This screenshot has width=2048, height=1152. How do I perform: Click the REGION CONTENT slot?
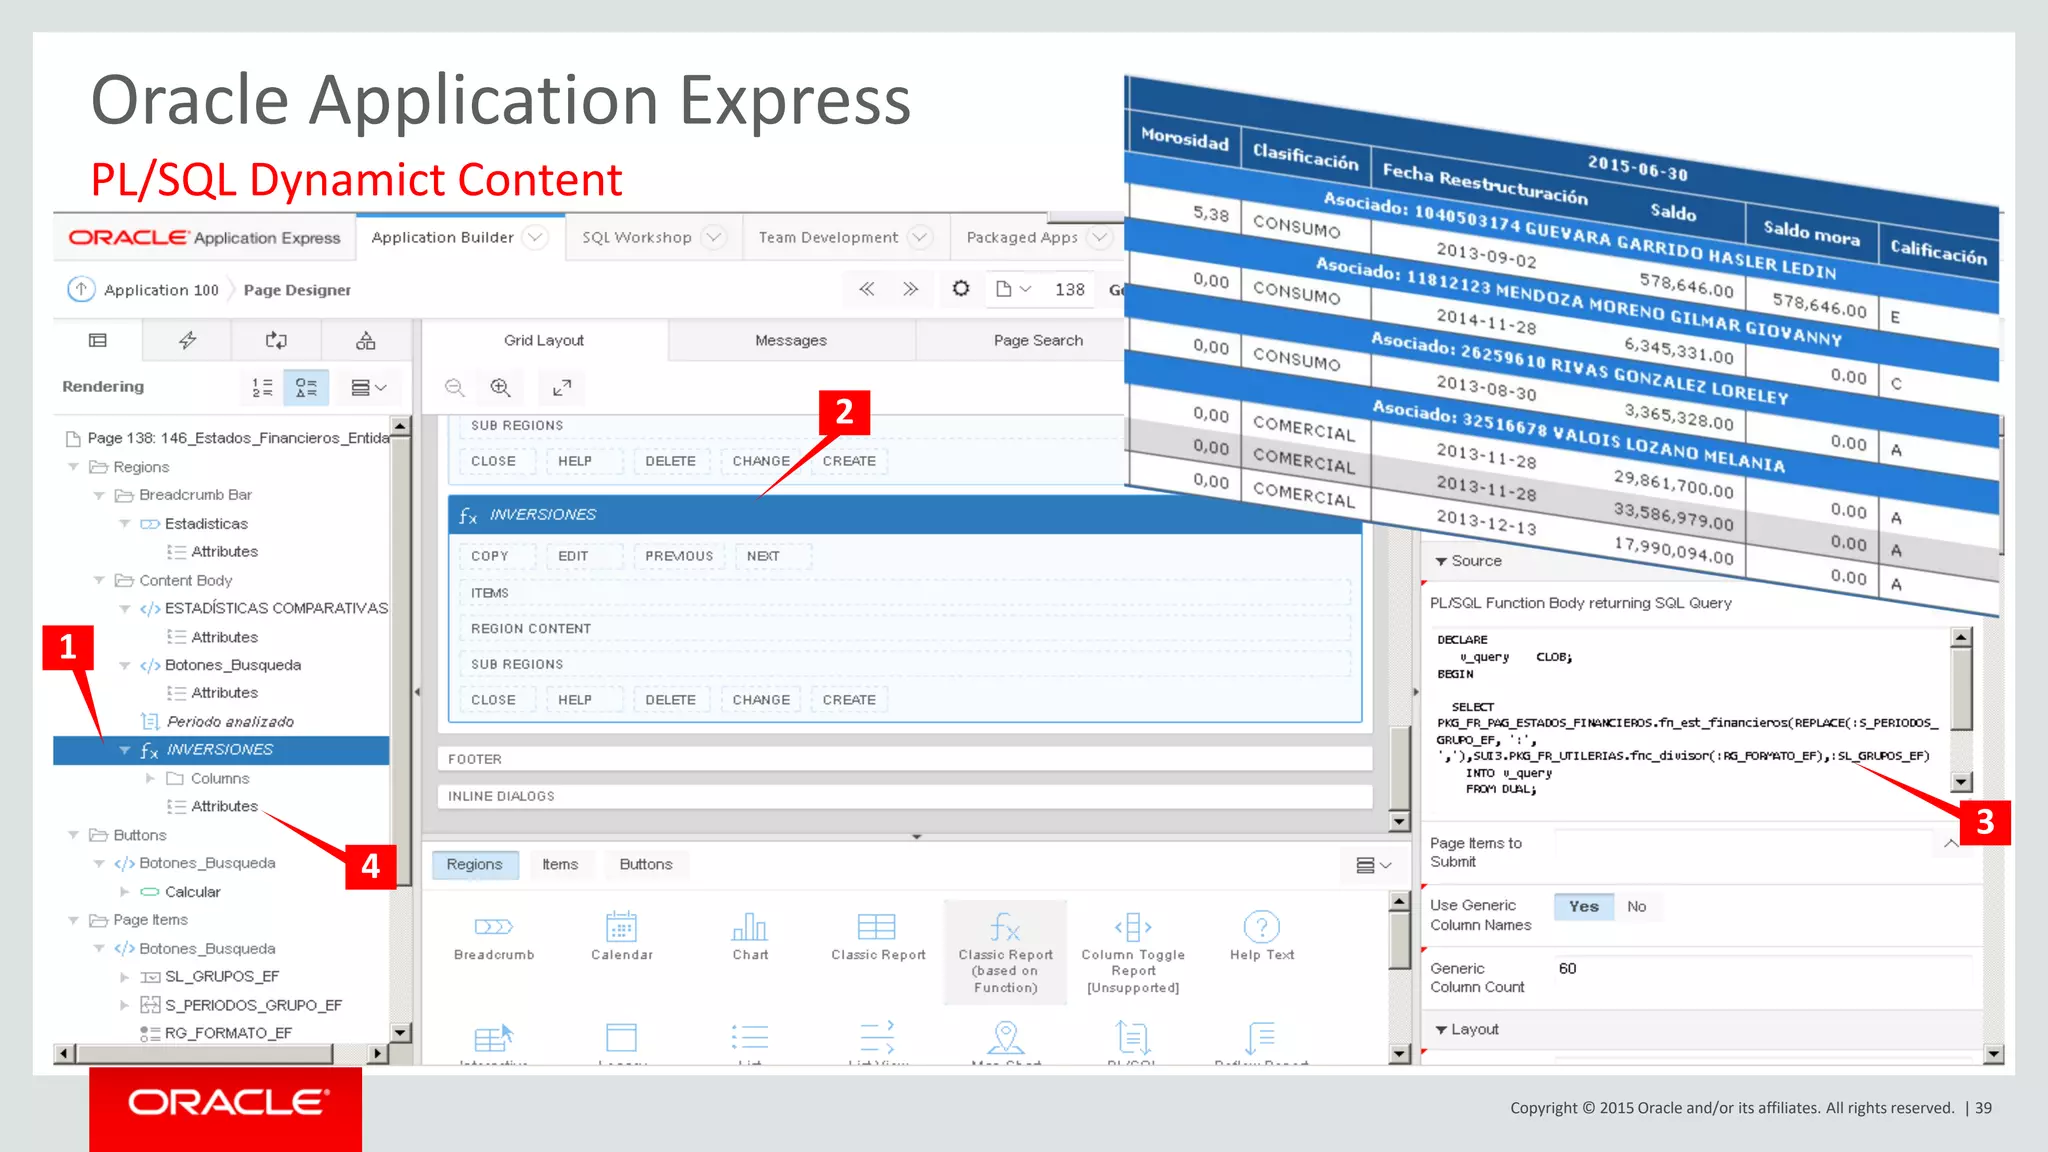[x=905, y=628]
